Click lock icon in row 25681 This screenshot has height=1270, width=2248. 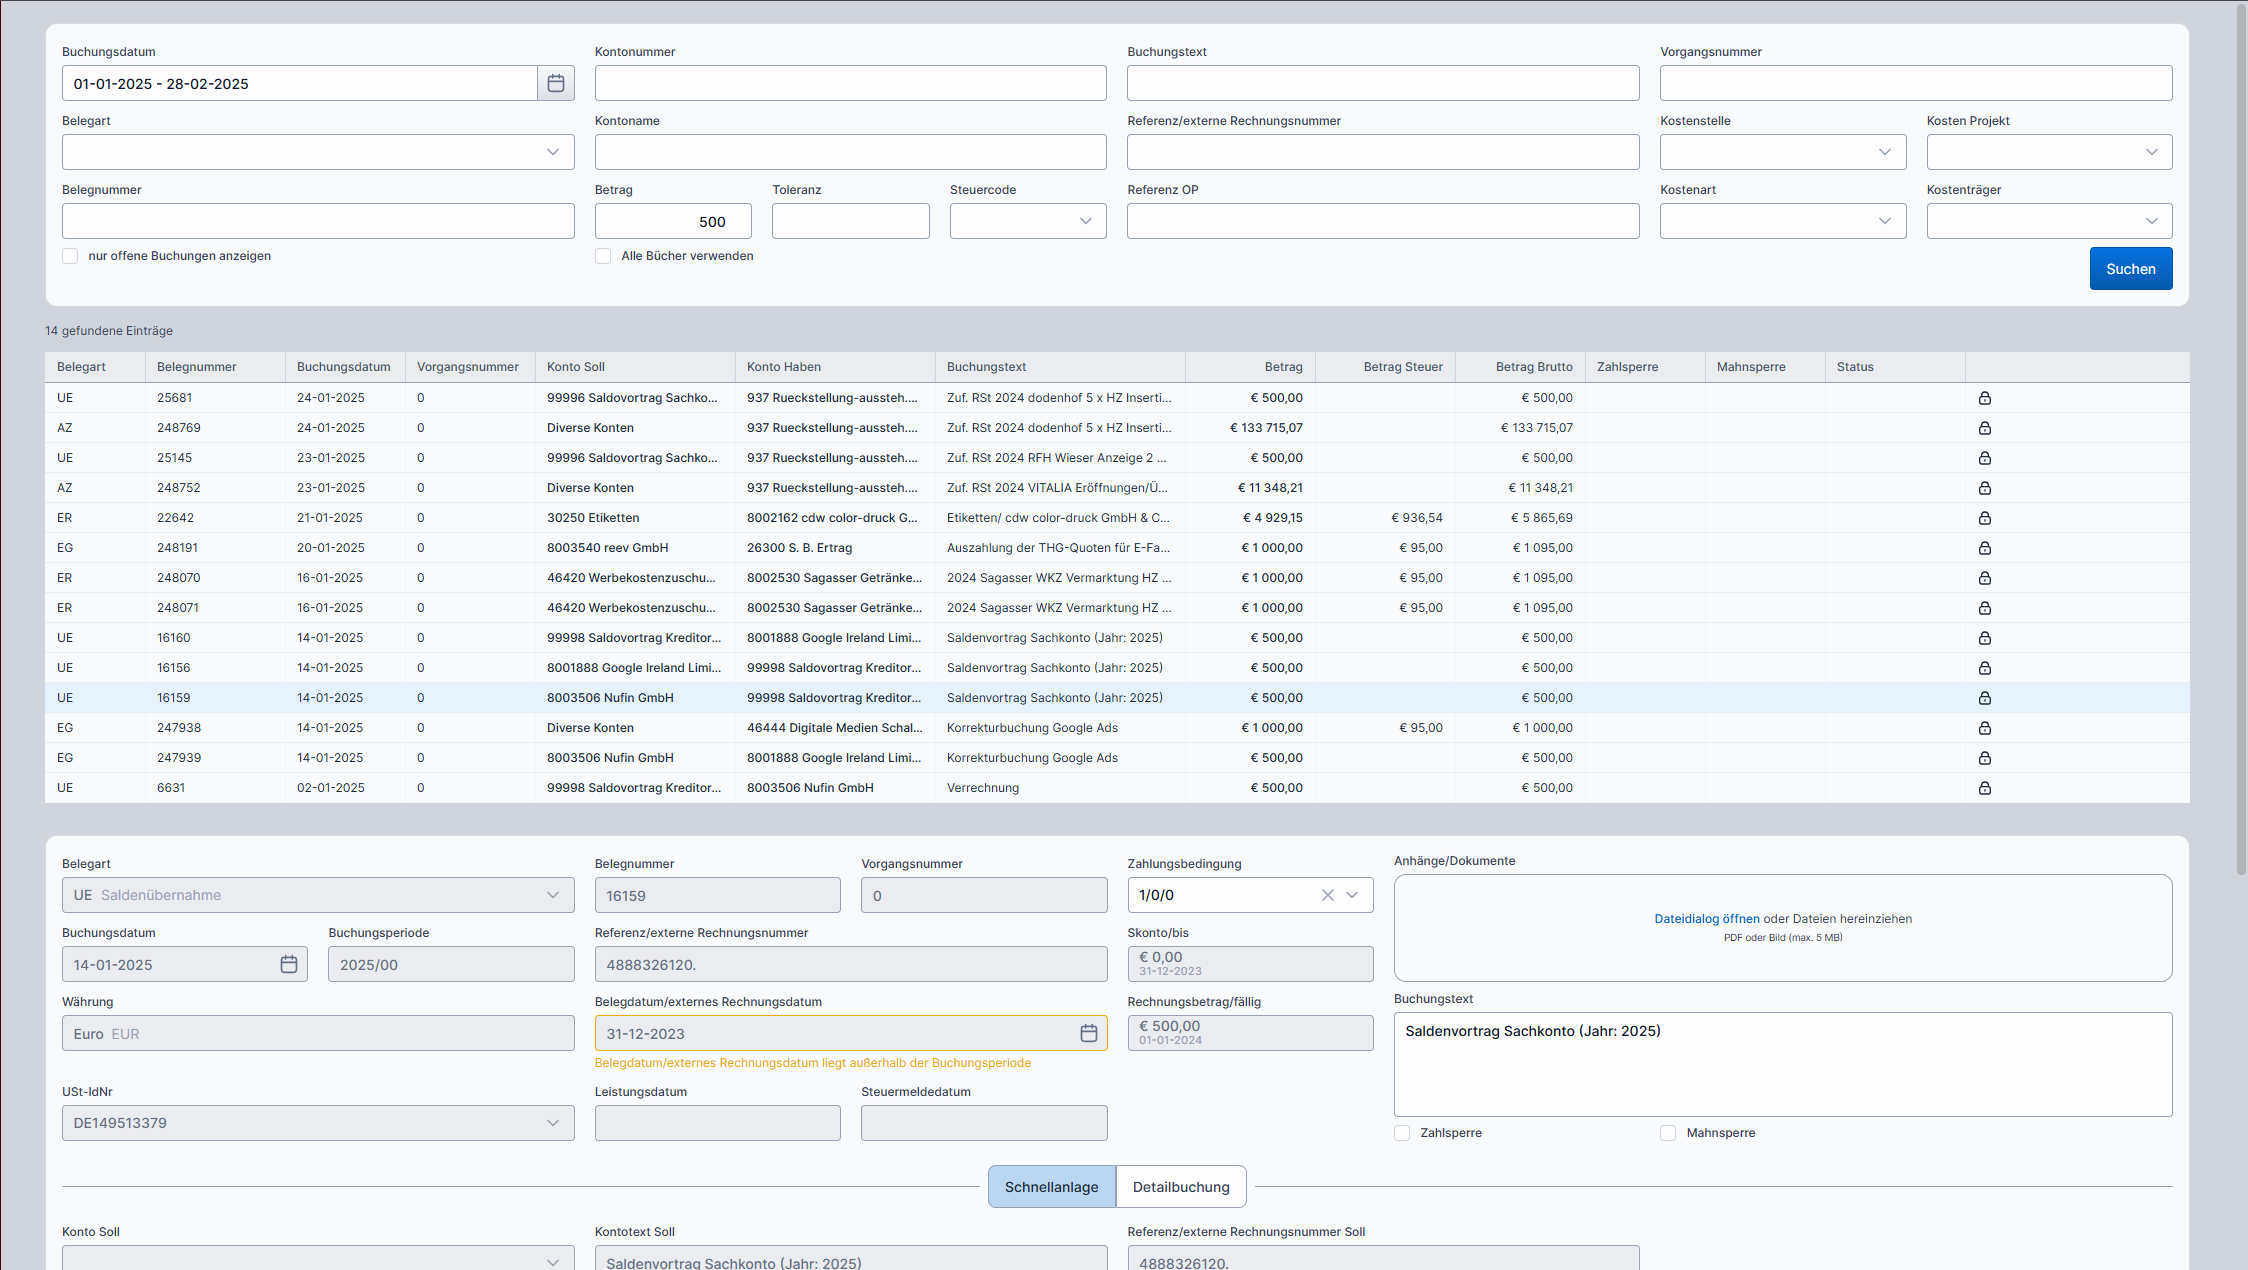point(1985,398)
